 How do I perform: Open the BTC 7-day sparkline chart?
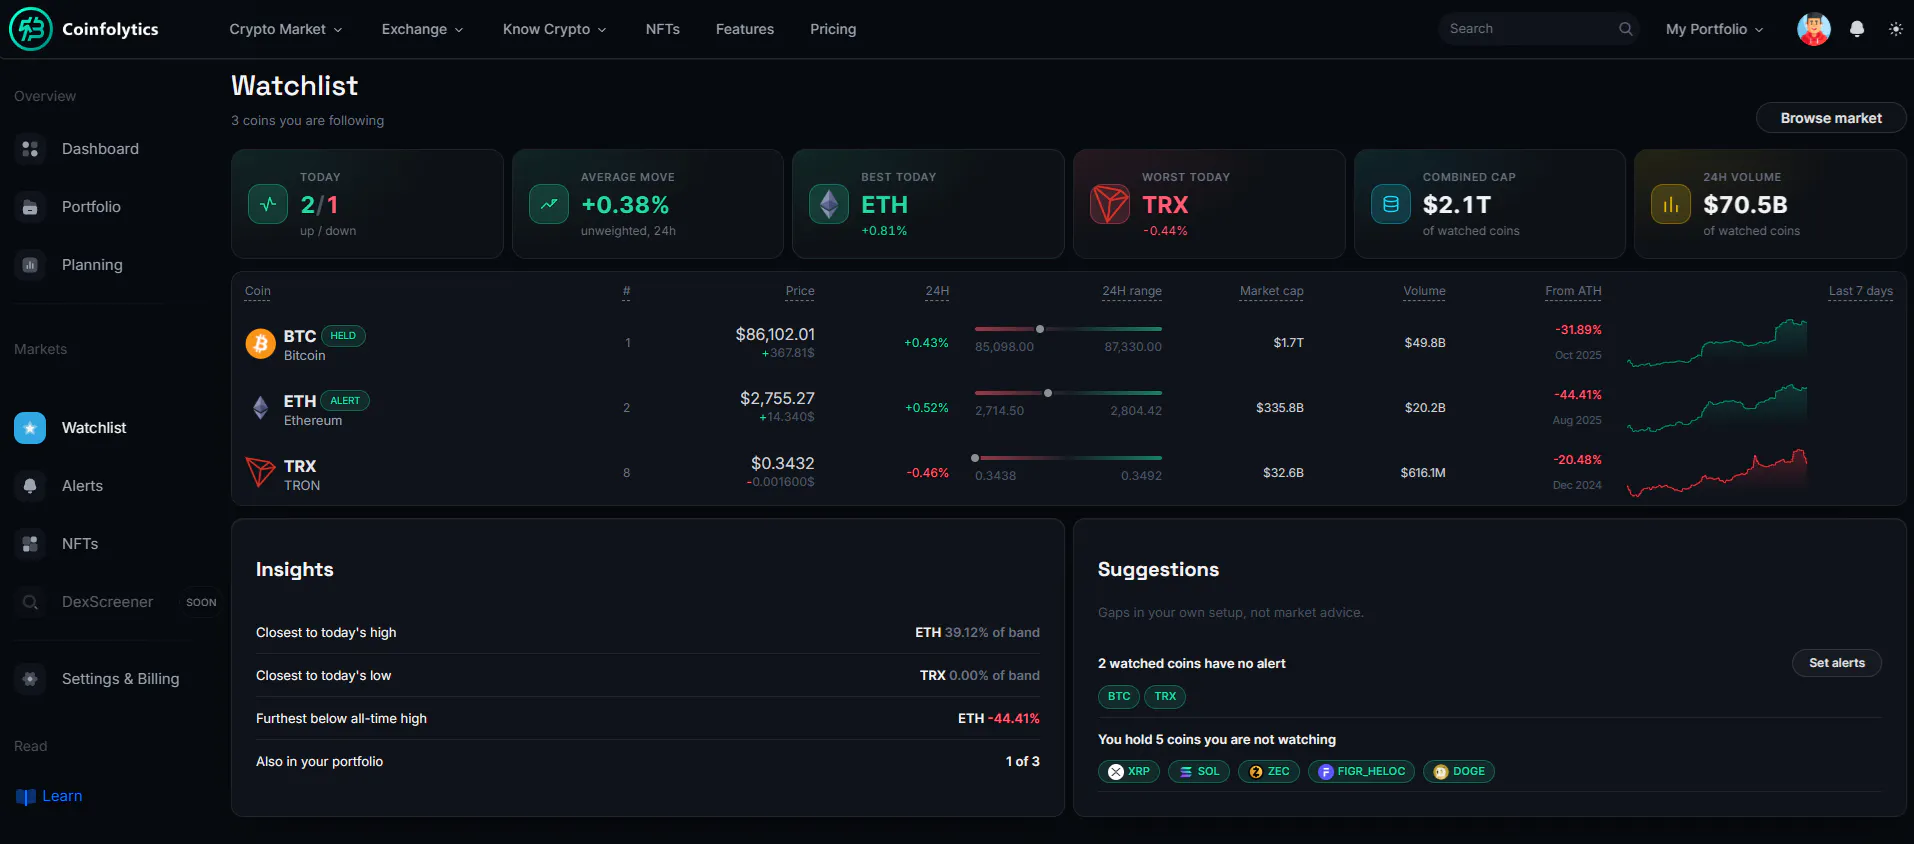tap(1717, 343)
